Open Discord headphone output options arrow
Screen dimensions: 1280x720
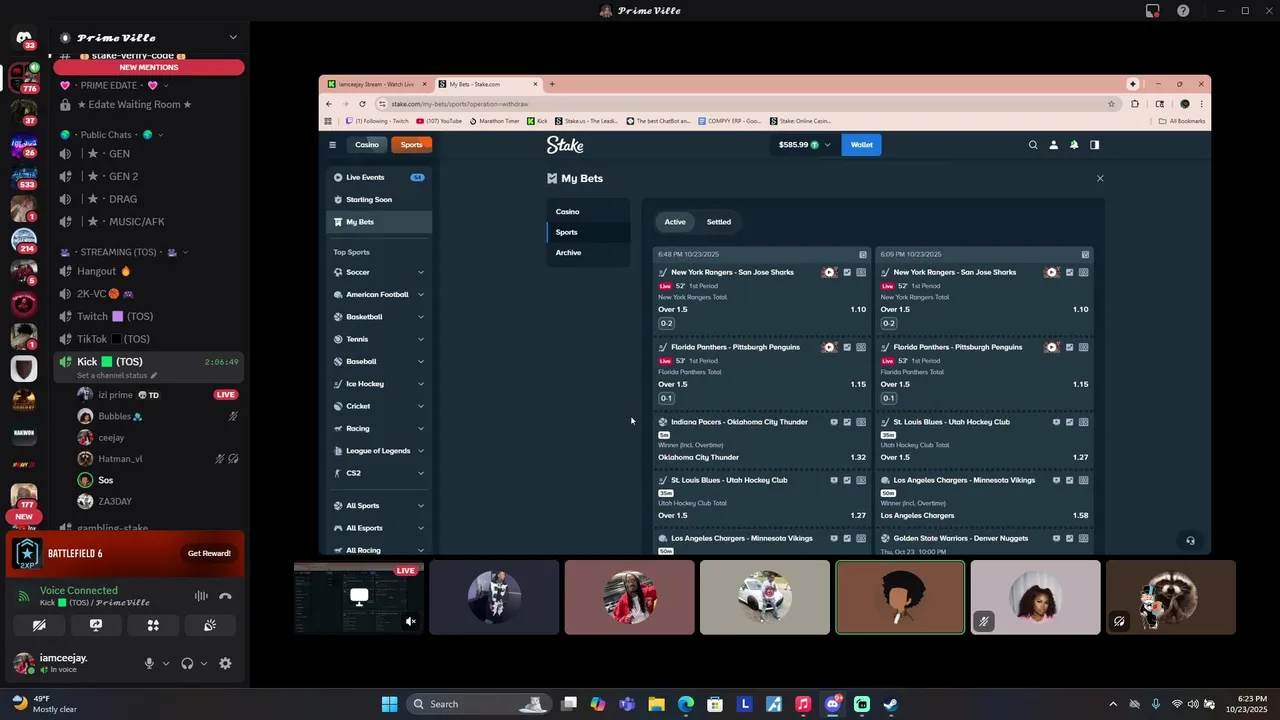tap(204, 663)
